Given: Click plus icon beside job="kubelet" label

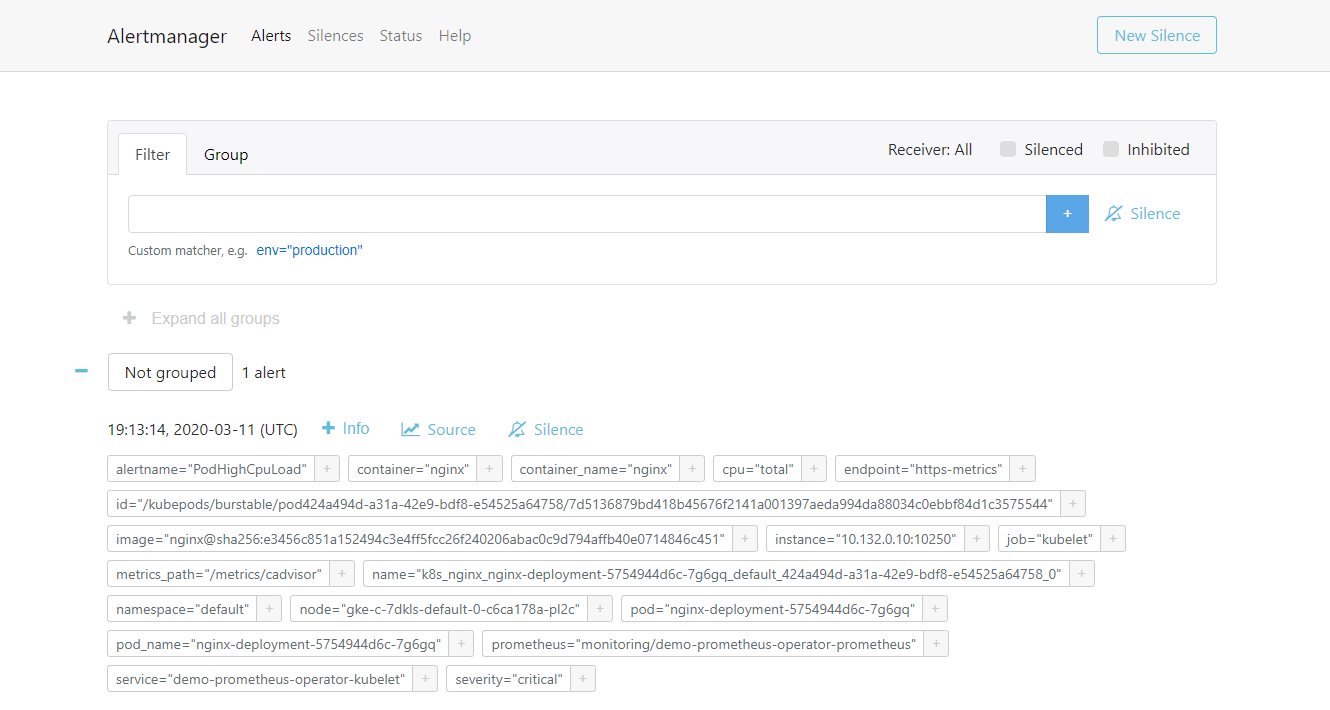Looking at the screenshot, I should tap(1113, 539).
